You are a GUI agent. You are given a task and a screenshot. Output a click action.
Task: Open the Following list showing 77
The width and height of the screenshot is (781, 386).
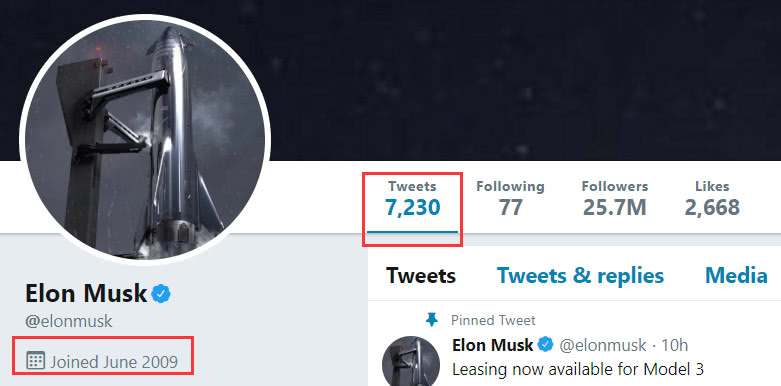[510, 200]
